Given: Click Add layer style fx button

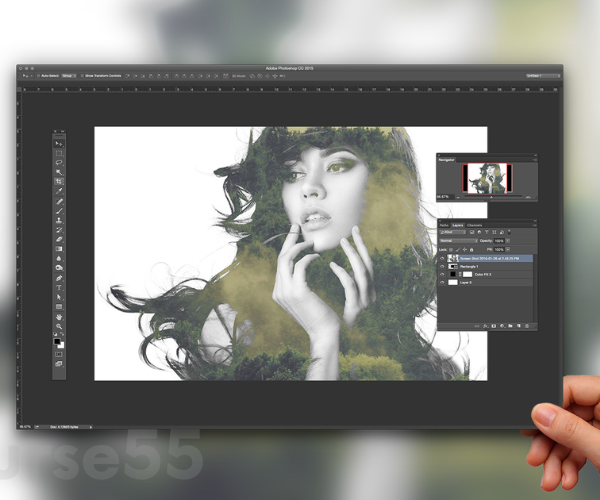Looking at the screenshot, I should click(x=485, y=326).
